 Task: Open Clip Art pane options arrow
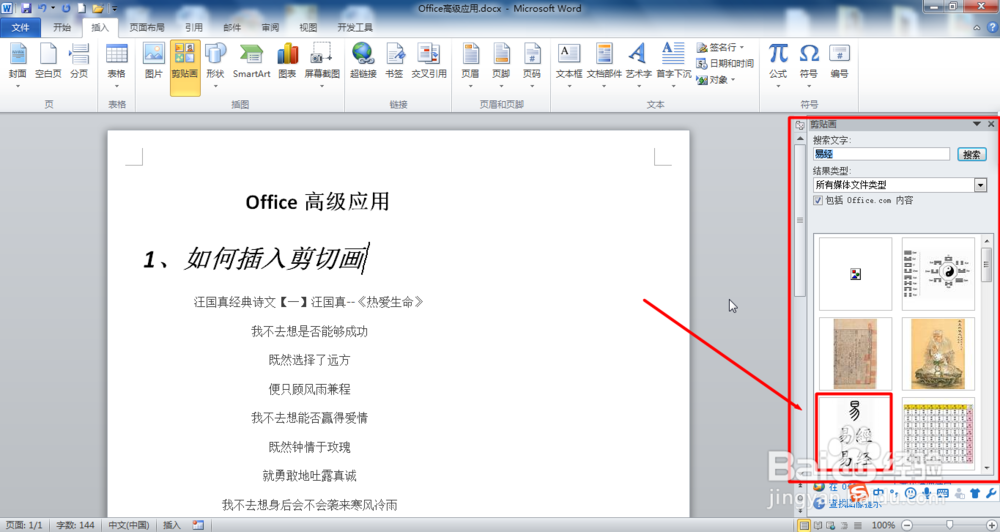976,124
